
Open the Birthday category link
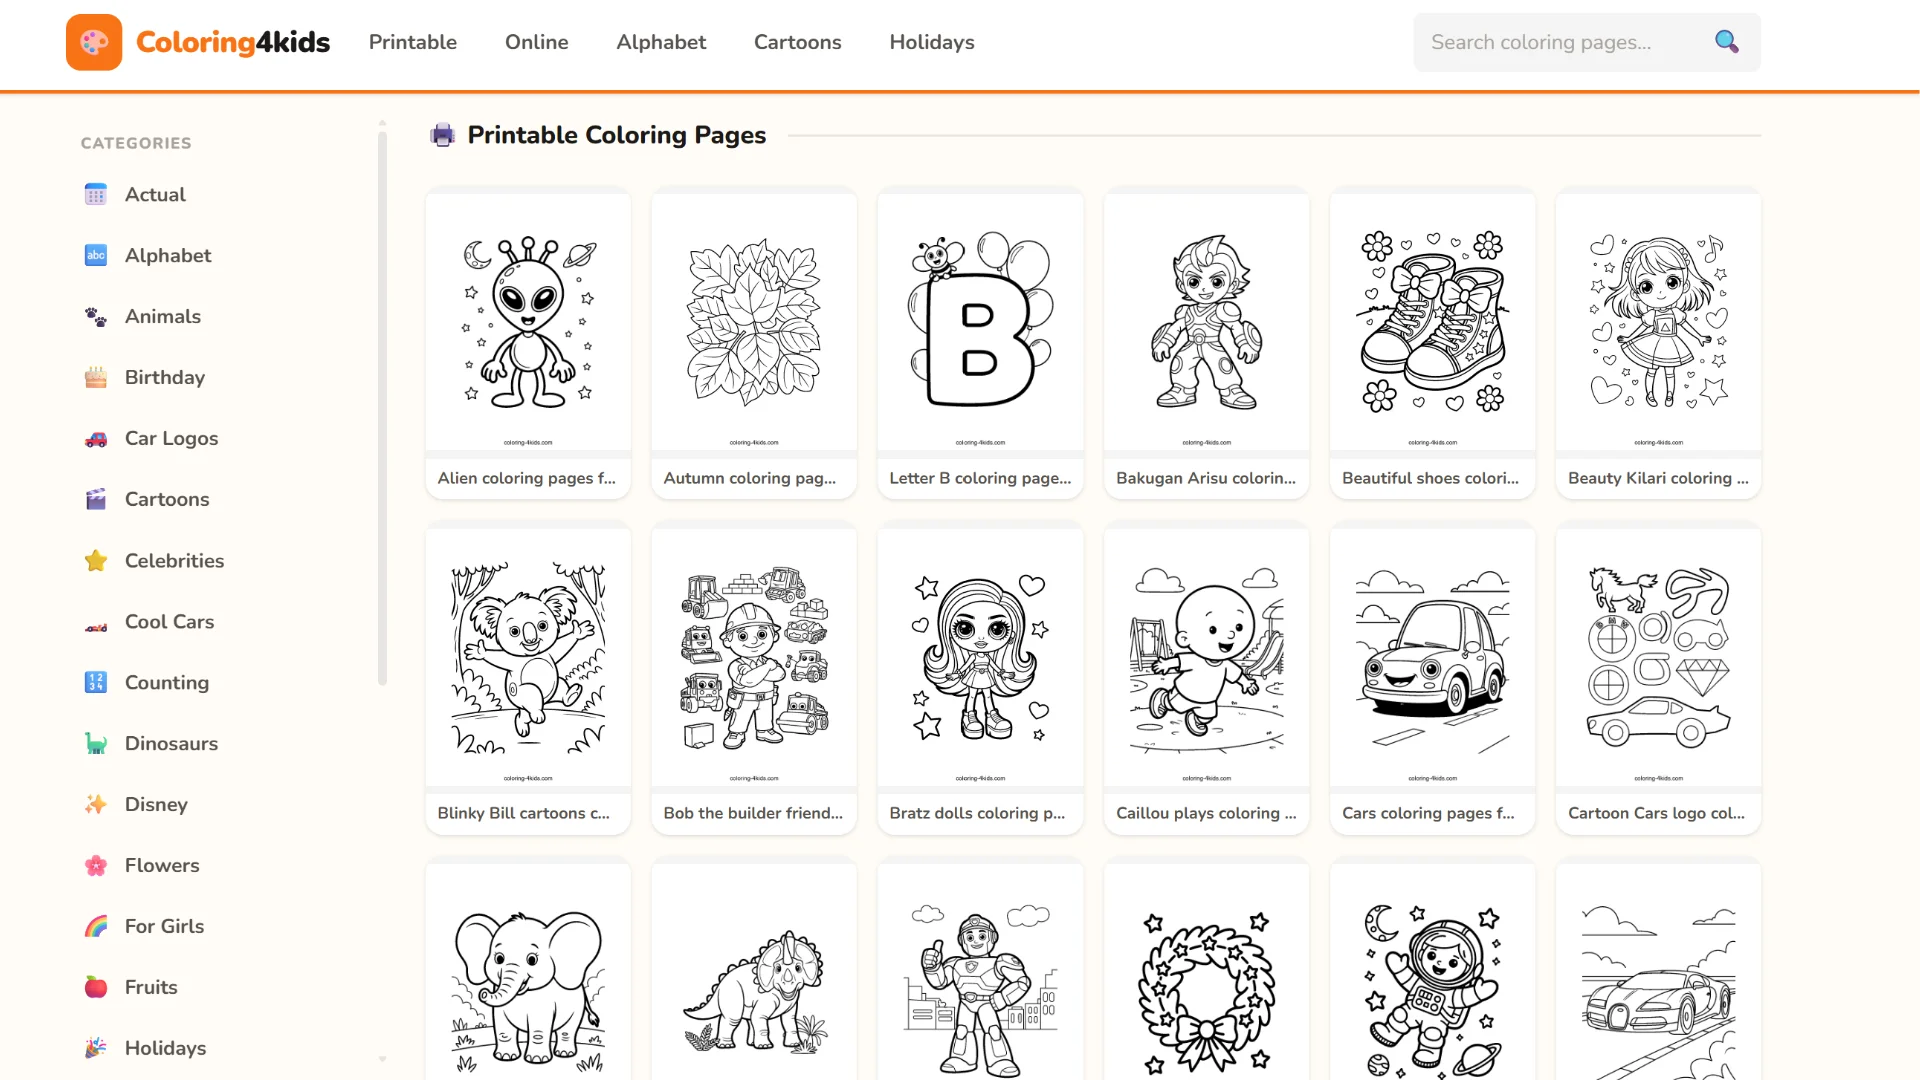pos(165,377)
